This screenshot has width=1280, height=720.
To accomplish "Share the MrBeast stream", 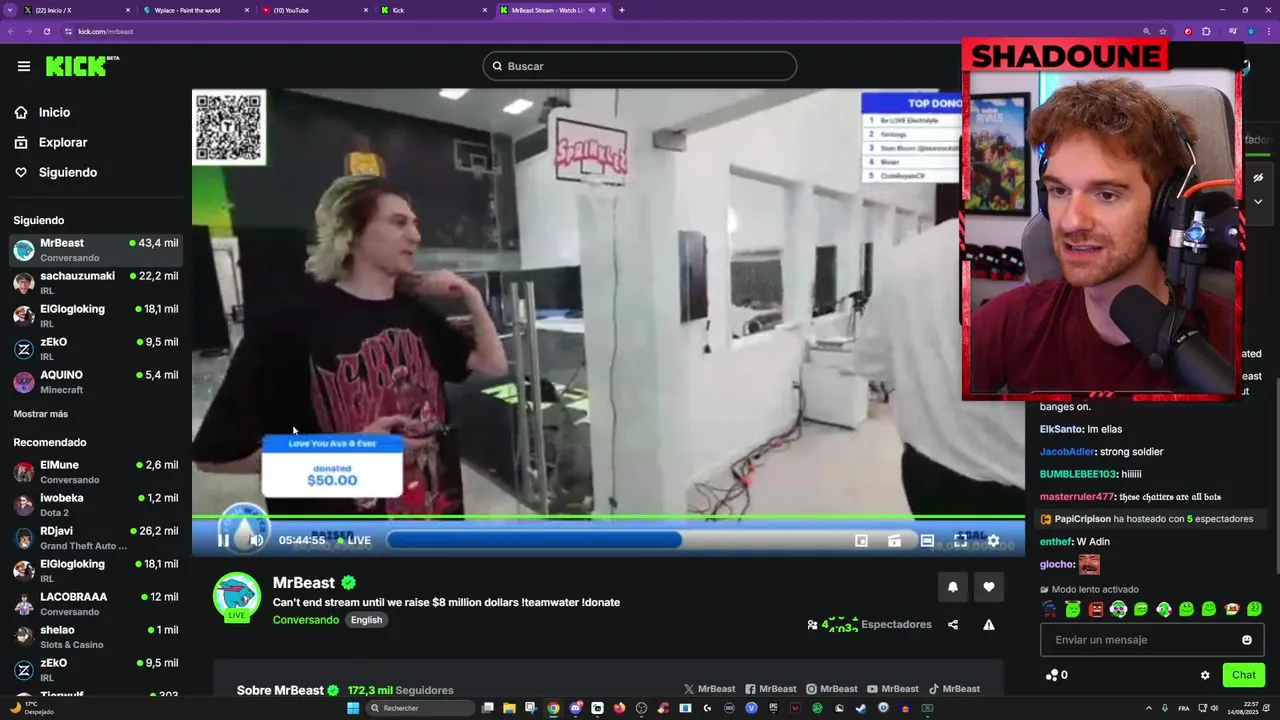I will tap(953, 625).
